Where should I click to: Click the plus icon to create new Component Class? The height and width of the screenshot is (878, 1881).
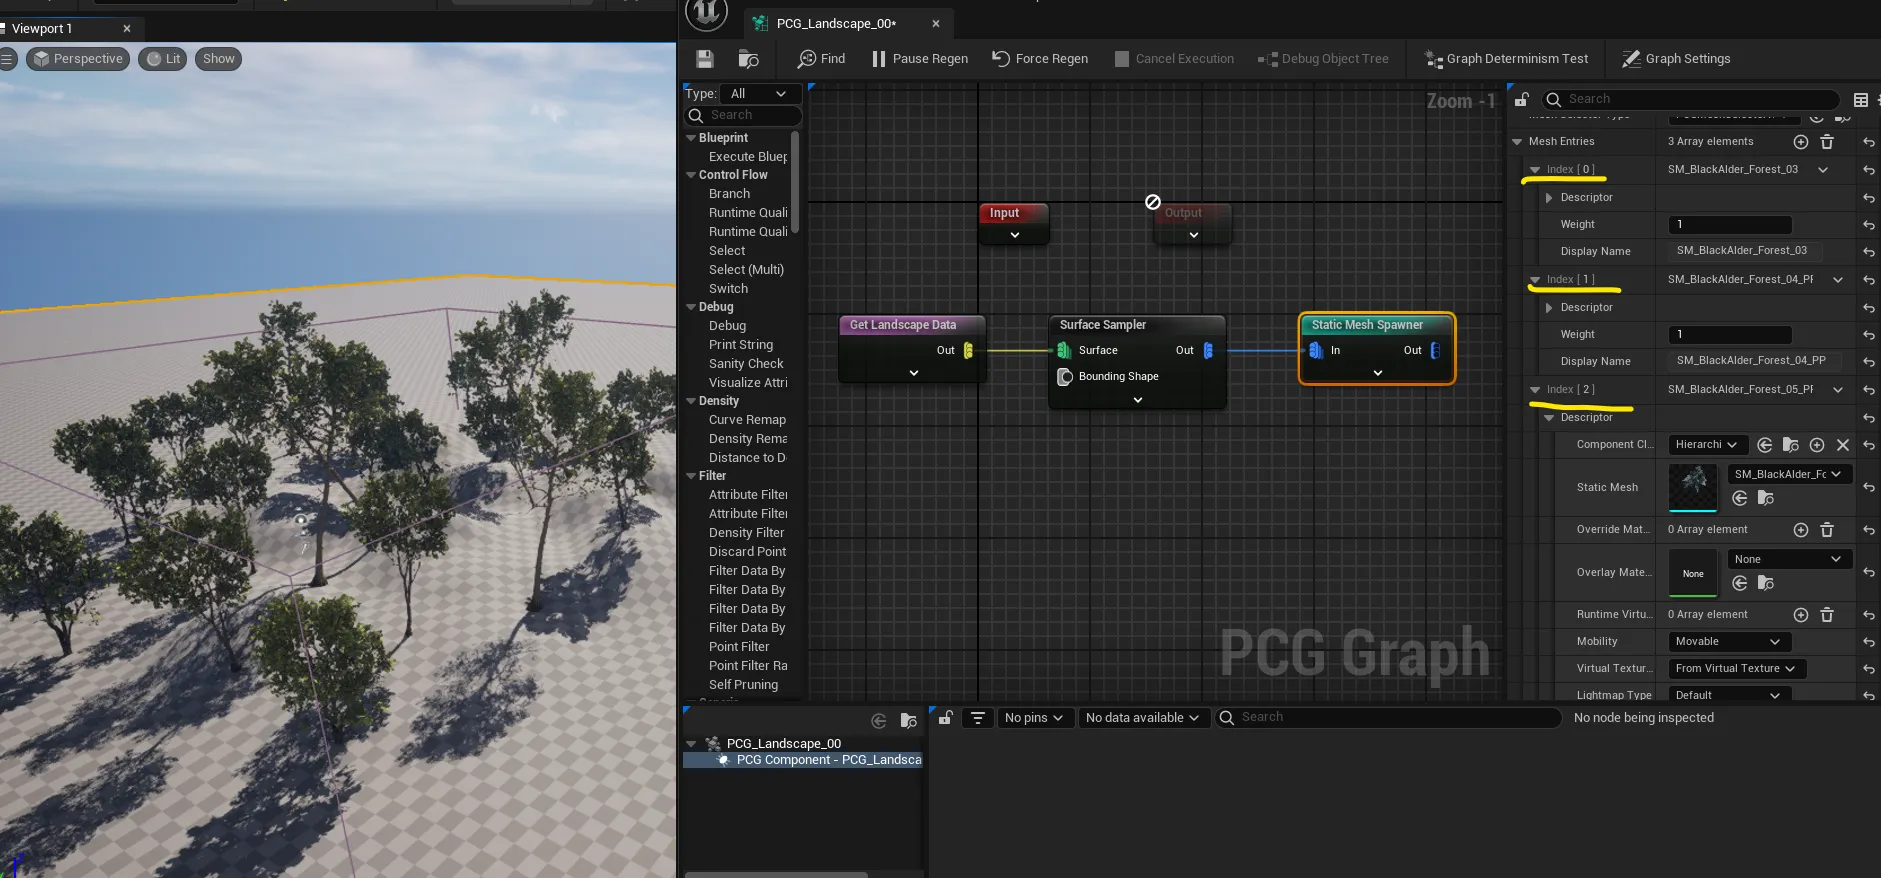pos(1817,445)
